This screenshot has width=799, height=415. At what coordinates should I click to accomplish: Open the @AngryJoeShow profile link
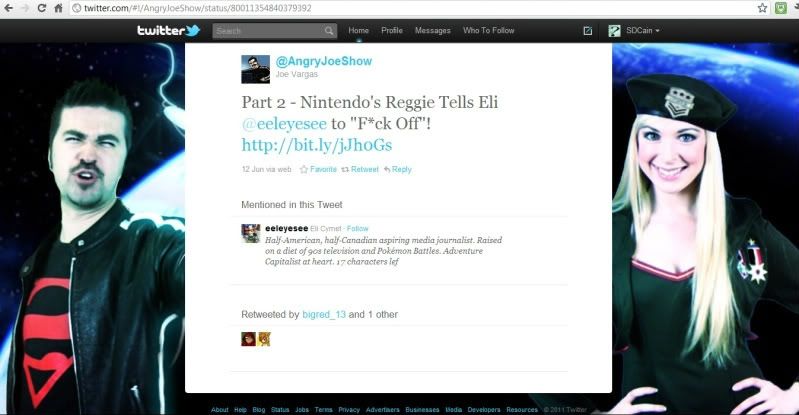(324, 61)
